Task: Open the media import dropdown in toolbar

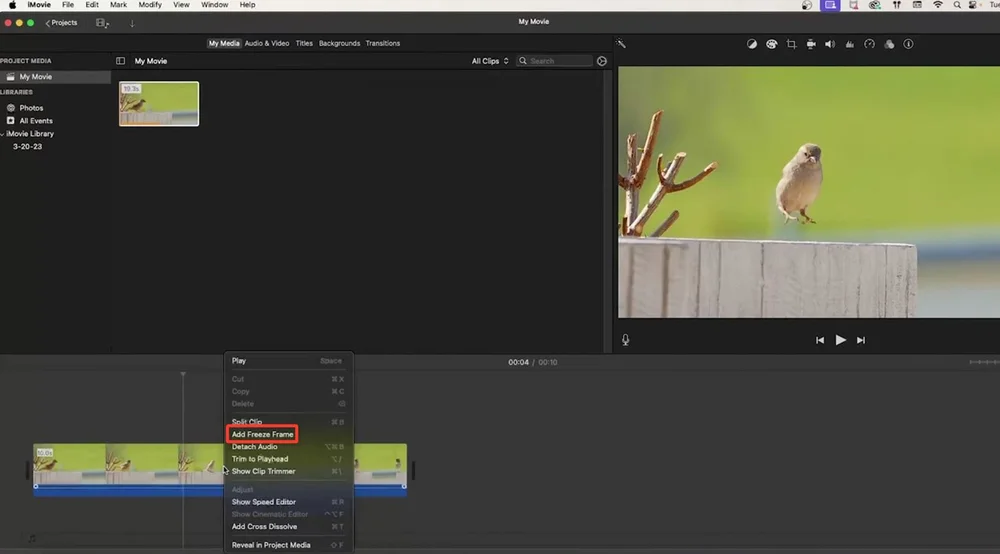Action: click(102, 22)
